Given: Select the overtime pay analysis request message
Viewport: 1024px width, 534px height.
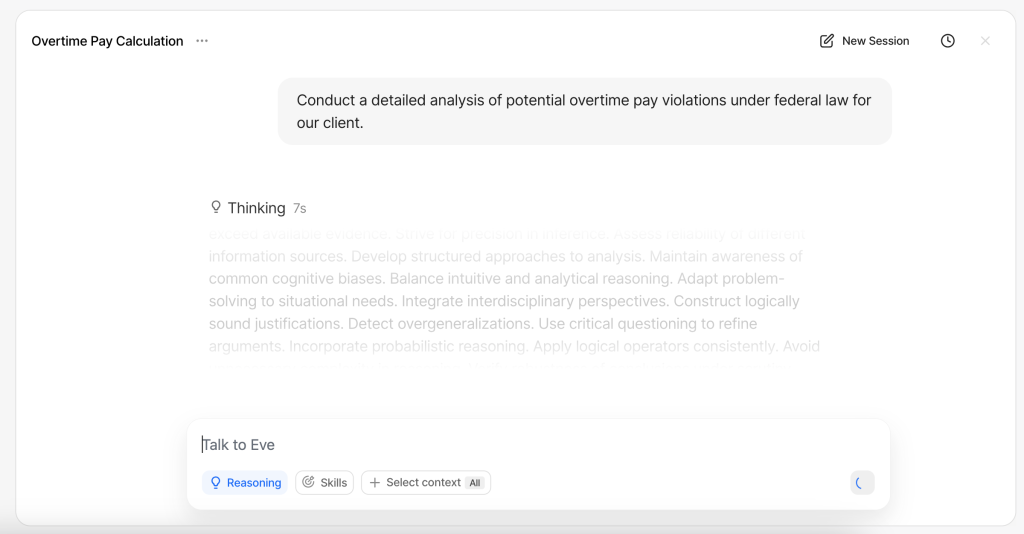Looking at the screenshot, I should click(584, 112).
